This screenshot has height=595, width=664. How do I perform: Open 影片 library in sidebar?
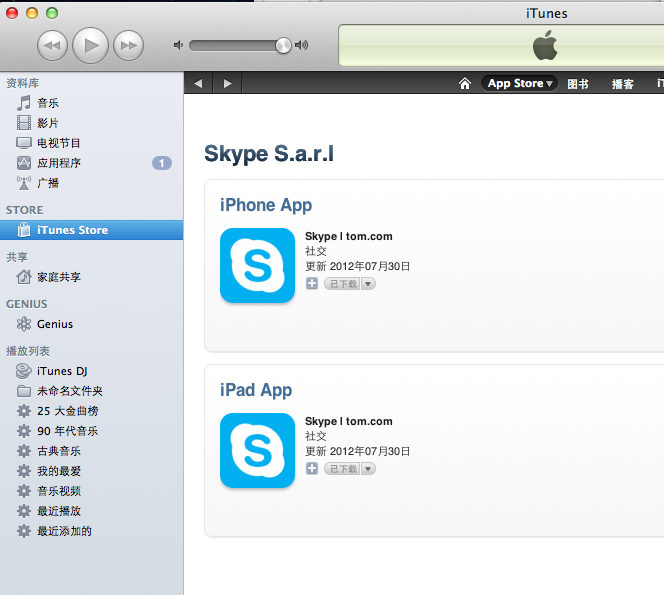click(x=91, y=123)
